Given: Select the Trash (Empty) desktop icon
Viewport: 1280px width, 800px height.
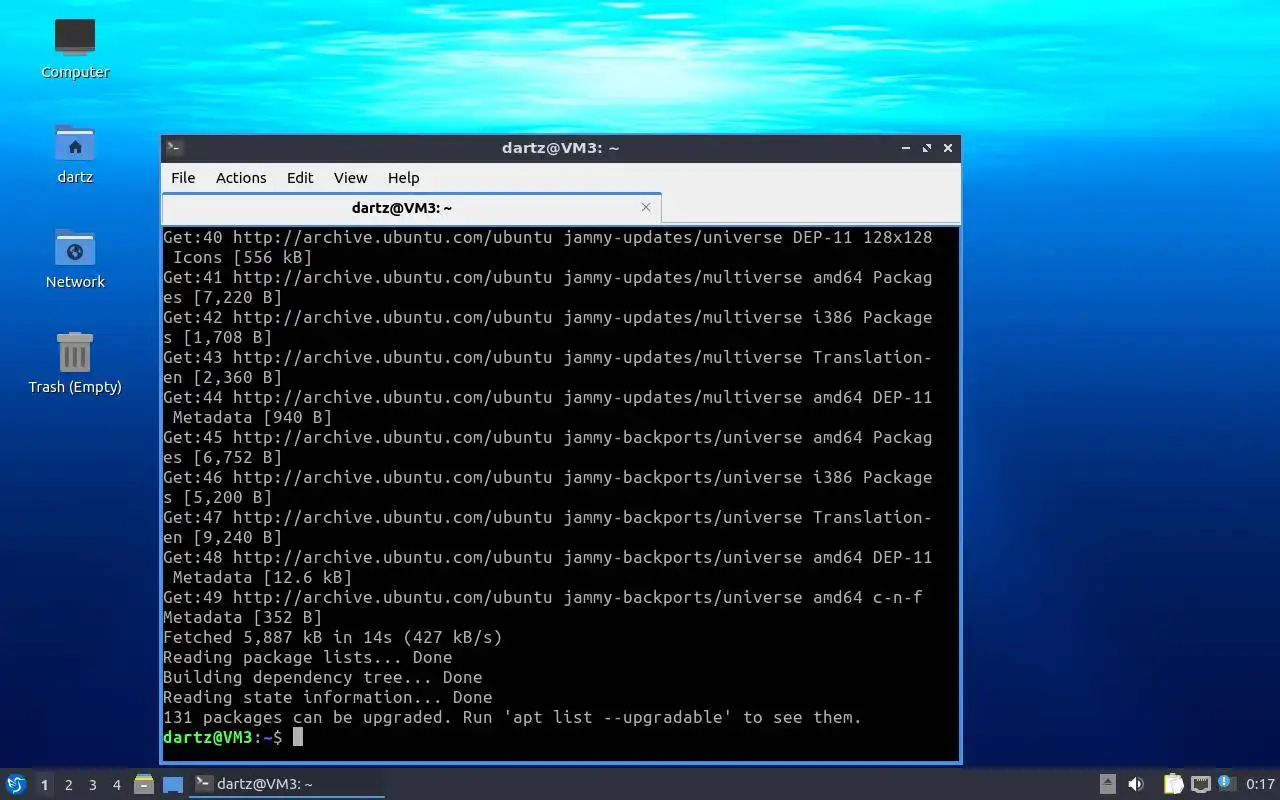Looking at the screenshot, I should point(75,363).
